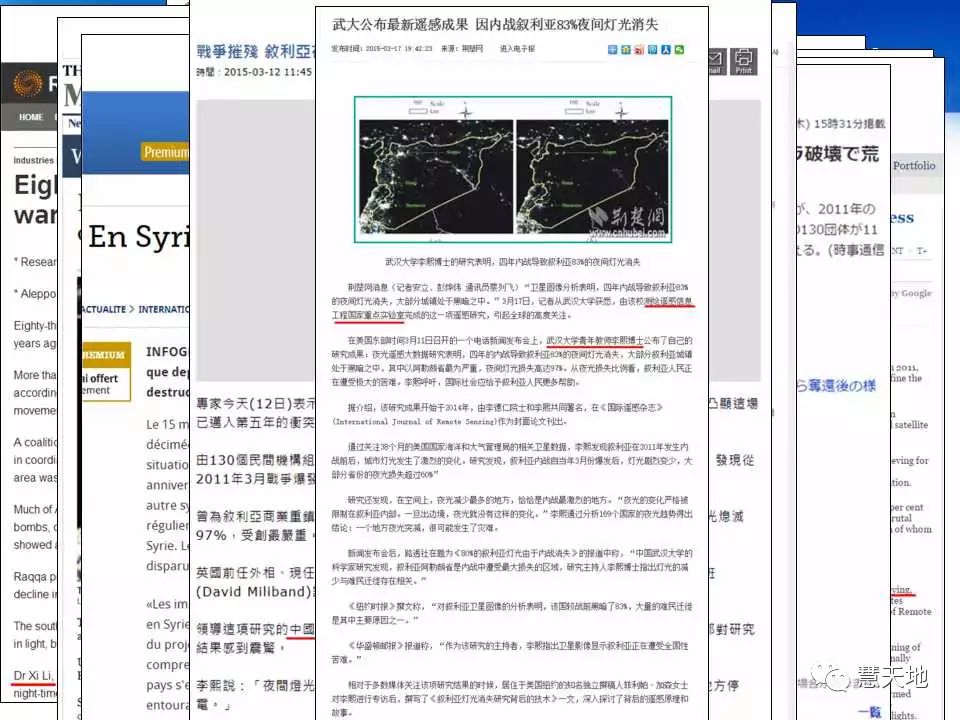Click the timestamp 2015-03-12 11:45
The width and height of the screenshot is (960, 720).
point(268,72)
